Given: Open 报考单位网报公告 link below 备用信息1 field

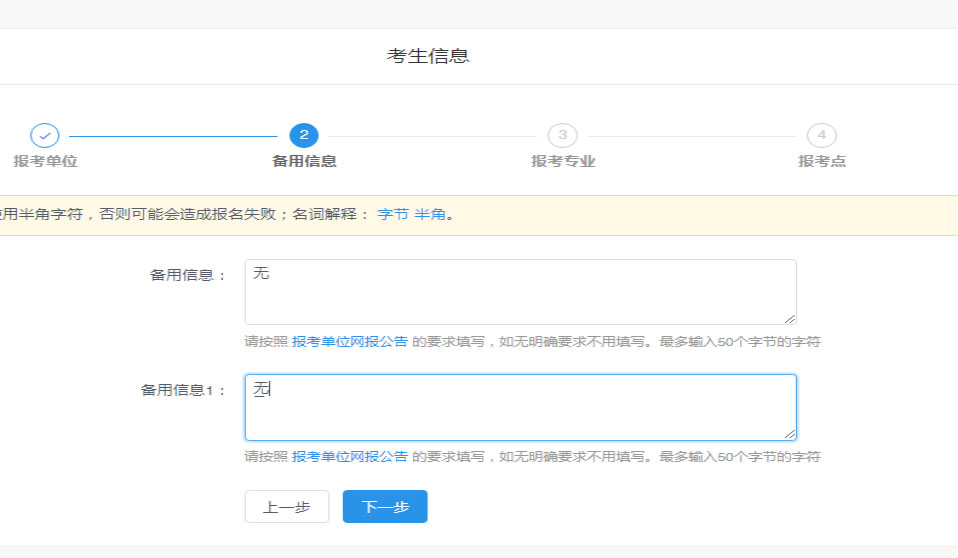Looking at the screenshot, I should (x=349, y=456).
